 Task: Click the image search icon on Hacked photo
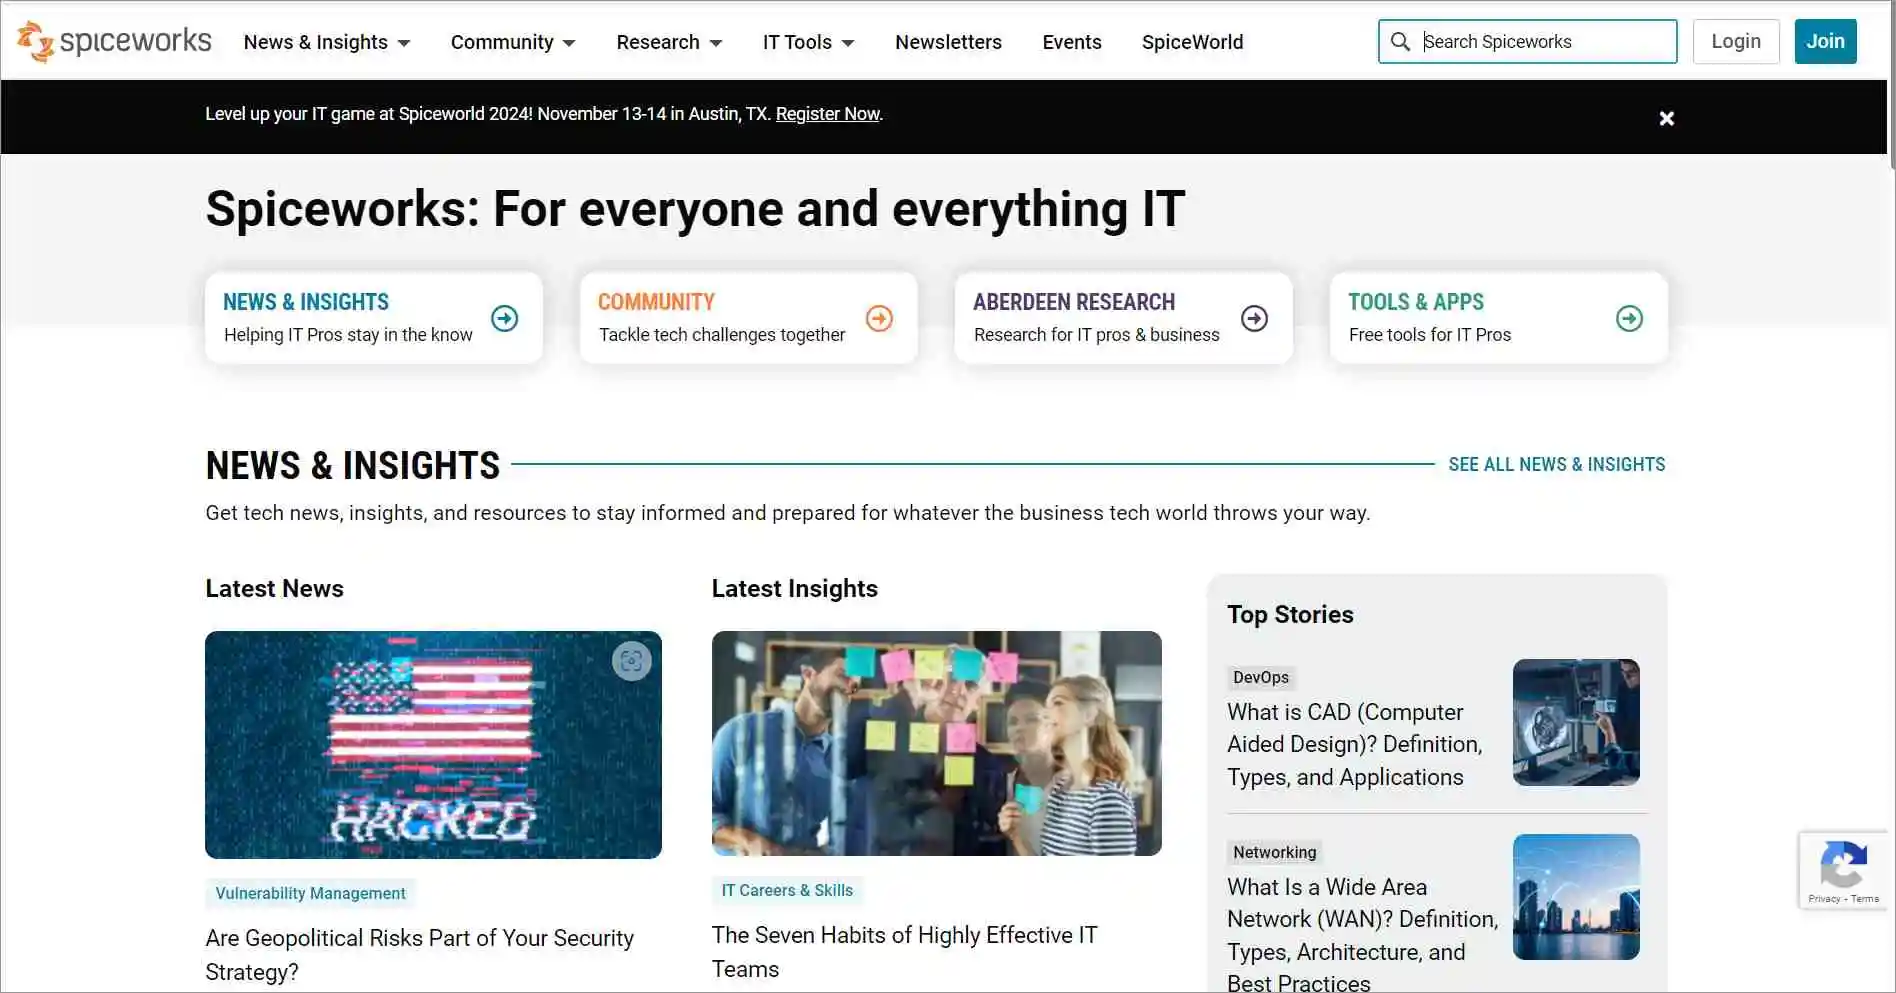(631, 660)
